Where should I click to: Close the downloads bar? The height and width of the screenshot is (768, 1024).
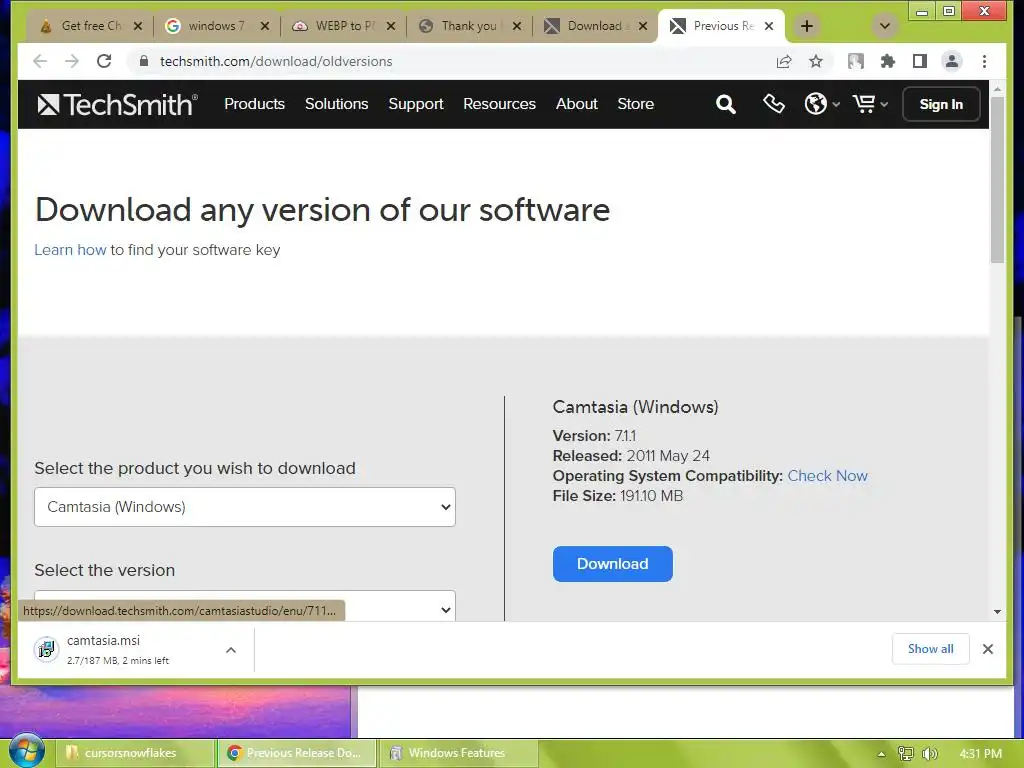click(987, 649)
